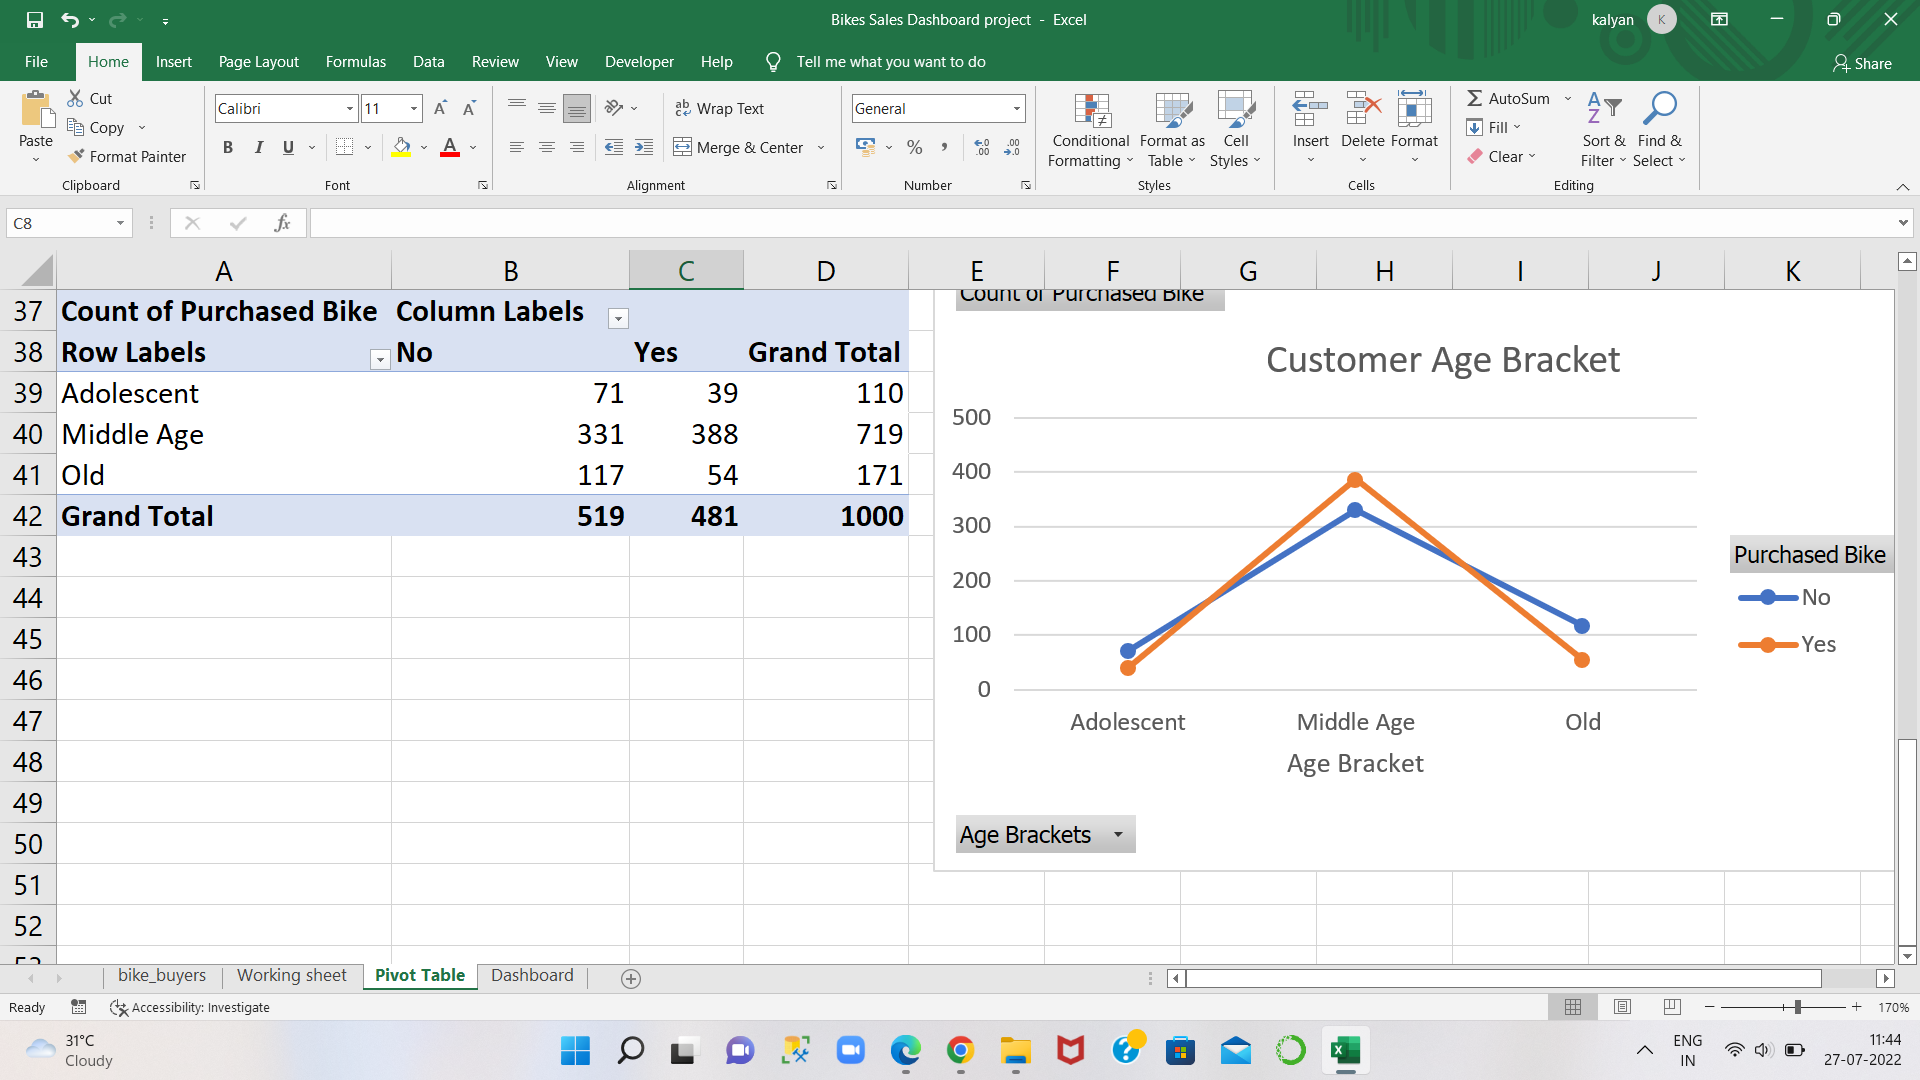Toggle italic formatting

258,147
